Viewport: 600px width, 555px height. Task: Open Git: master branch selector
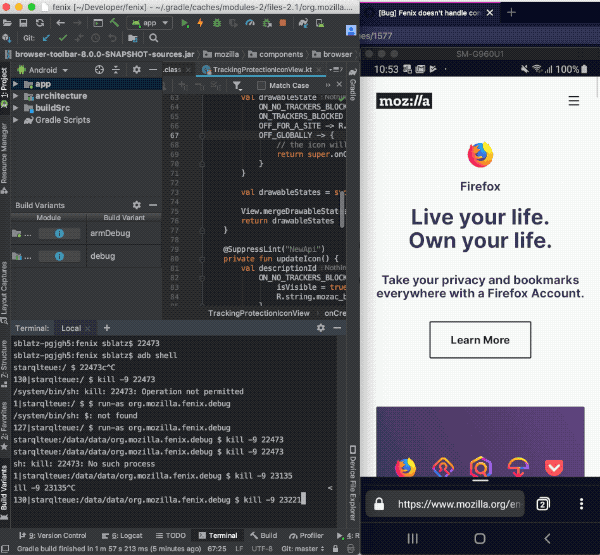coord(303,548)
